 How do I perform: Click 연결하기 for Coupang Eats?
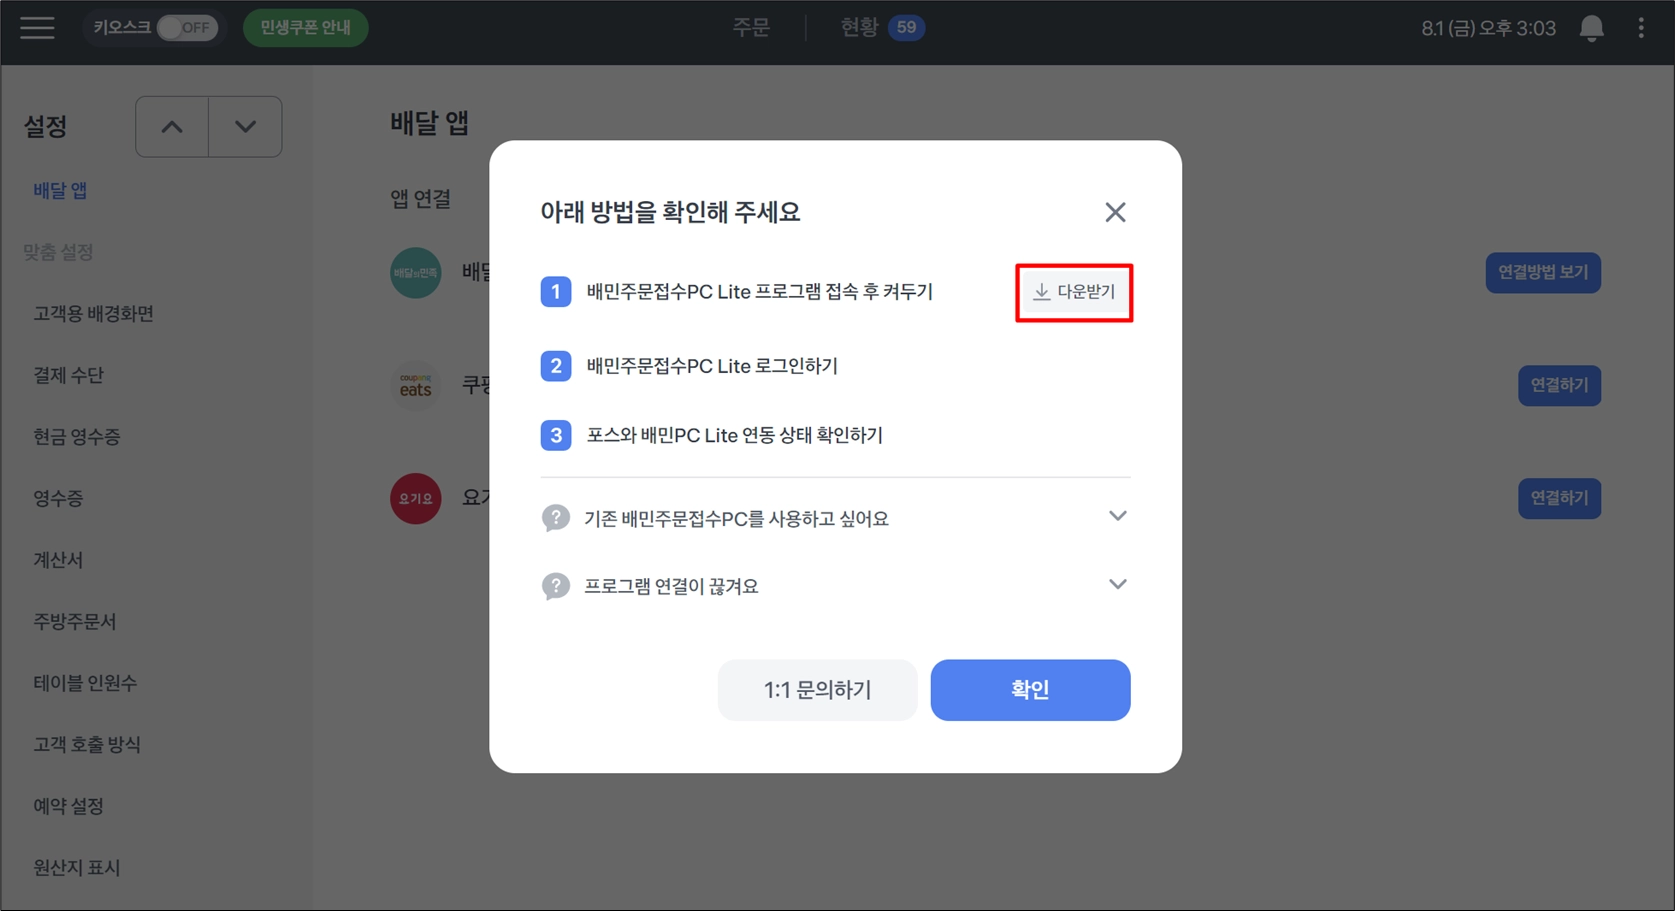[1559, 386]
